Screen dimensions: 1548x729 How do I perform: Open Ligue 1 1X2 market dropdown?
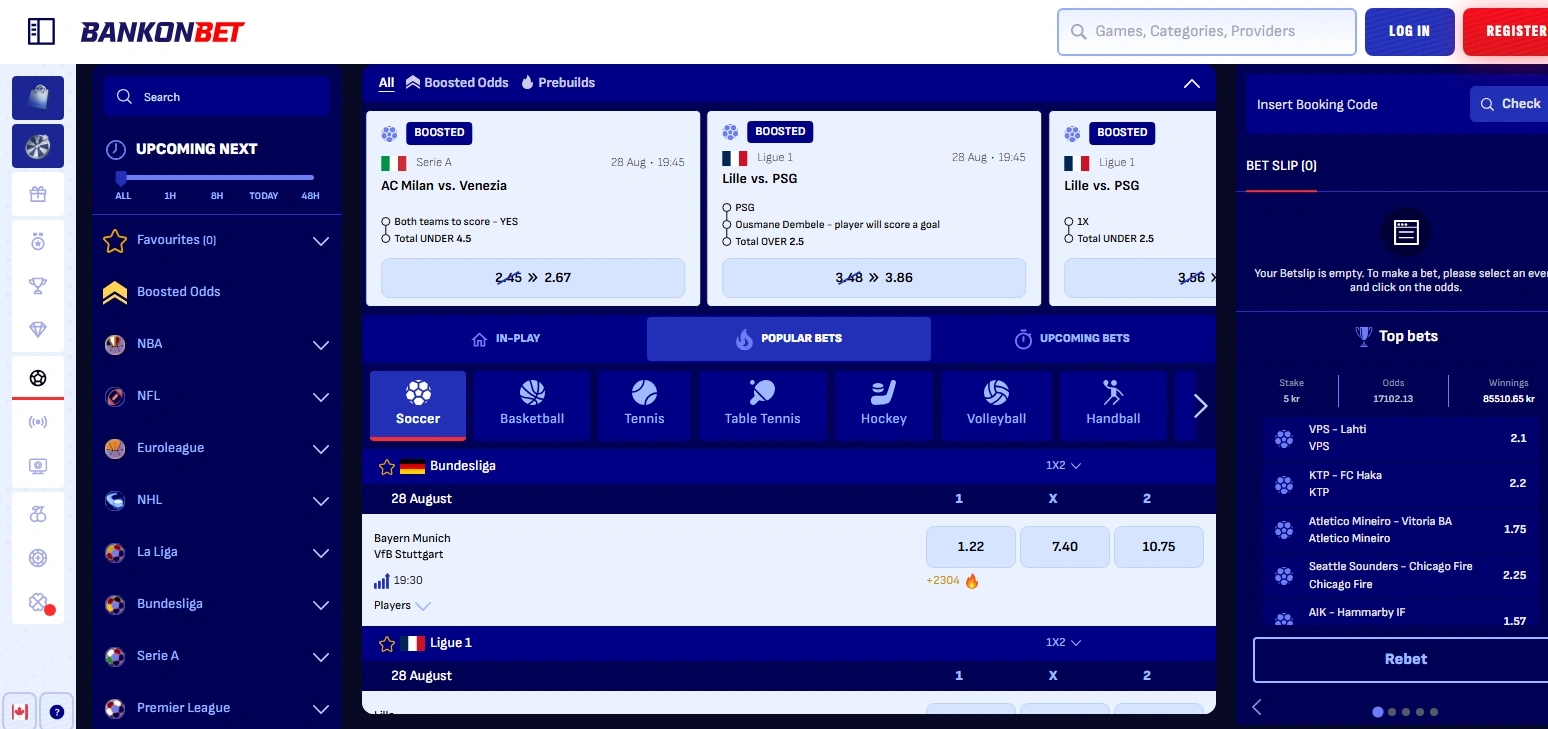[x=1063, y=642]
